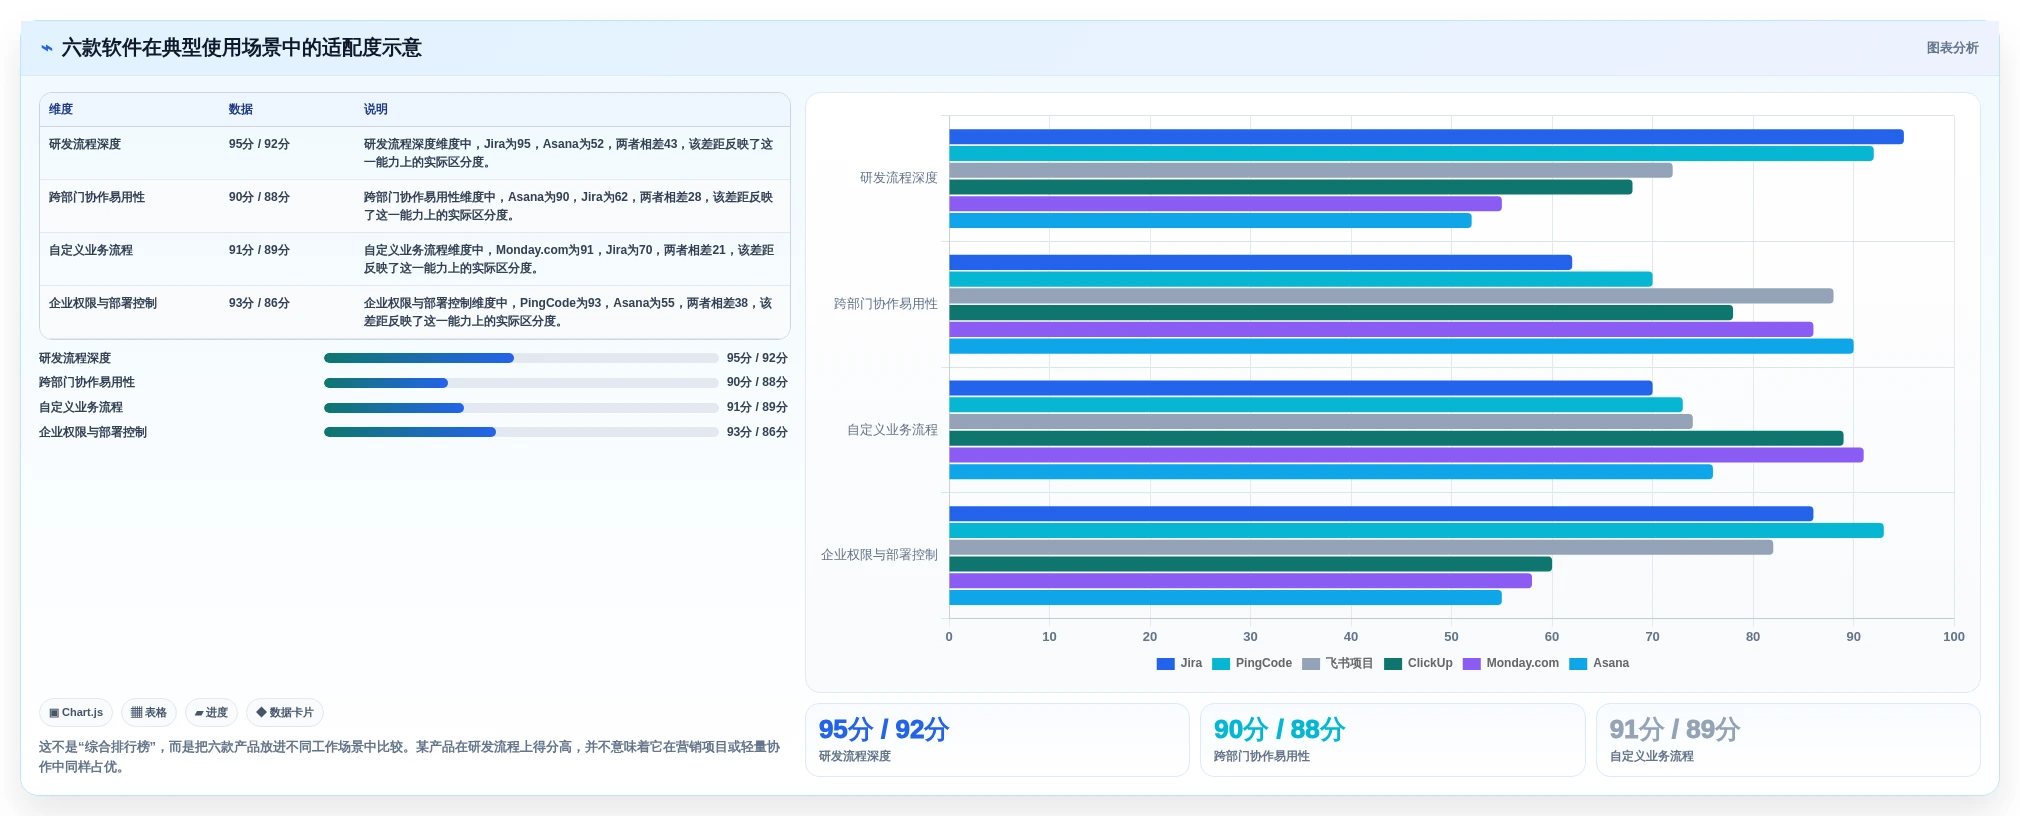Click the PingCode bar in the 研发流程深度 group
This screenshot has height=816, width=2020.
point(1411,154)
